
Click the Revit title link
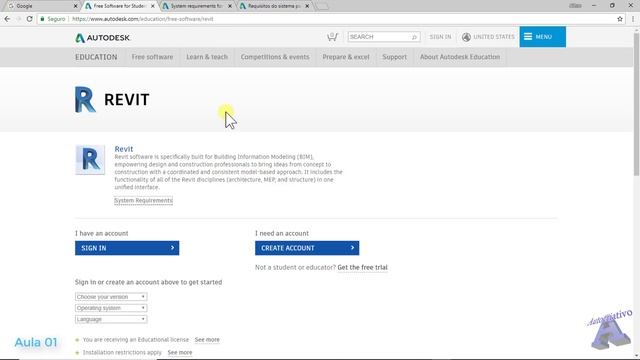click(x=124, y=149)
